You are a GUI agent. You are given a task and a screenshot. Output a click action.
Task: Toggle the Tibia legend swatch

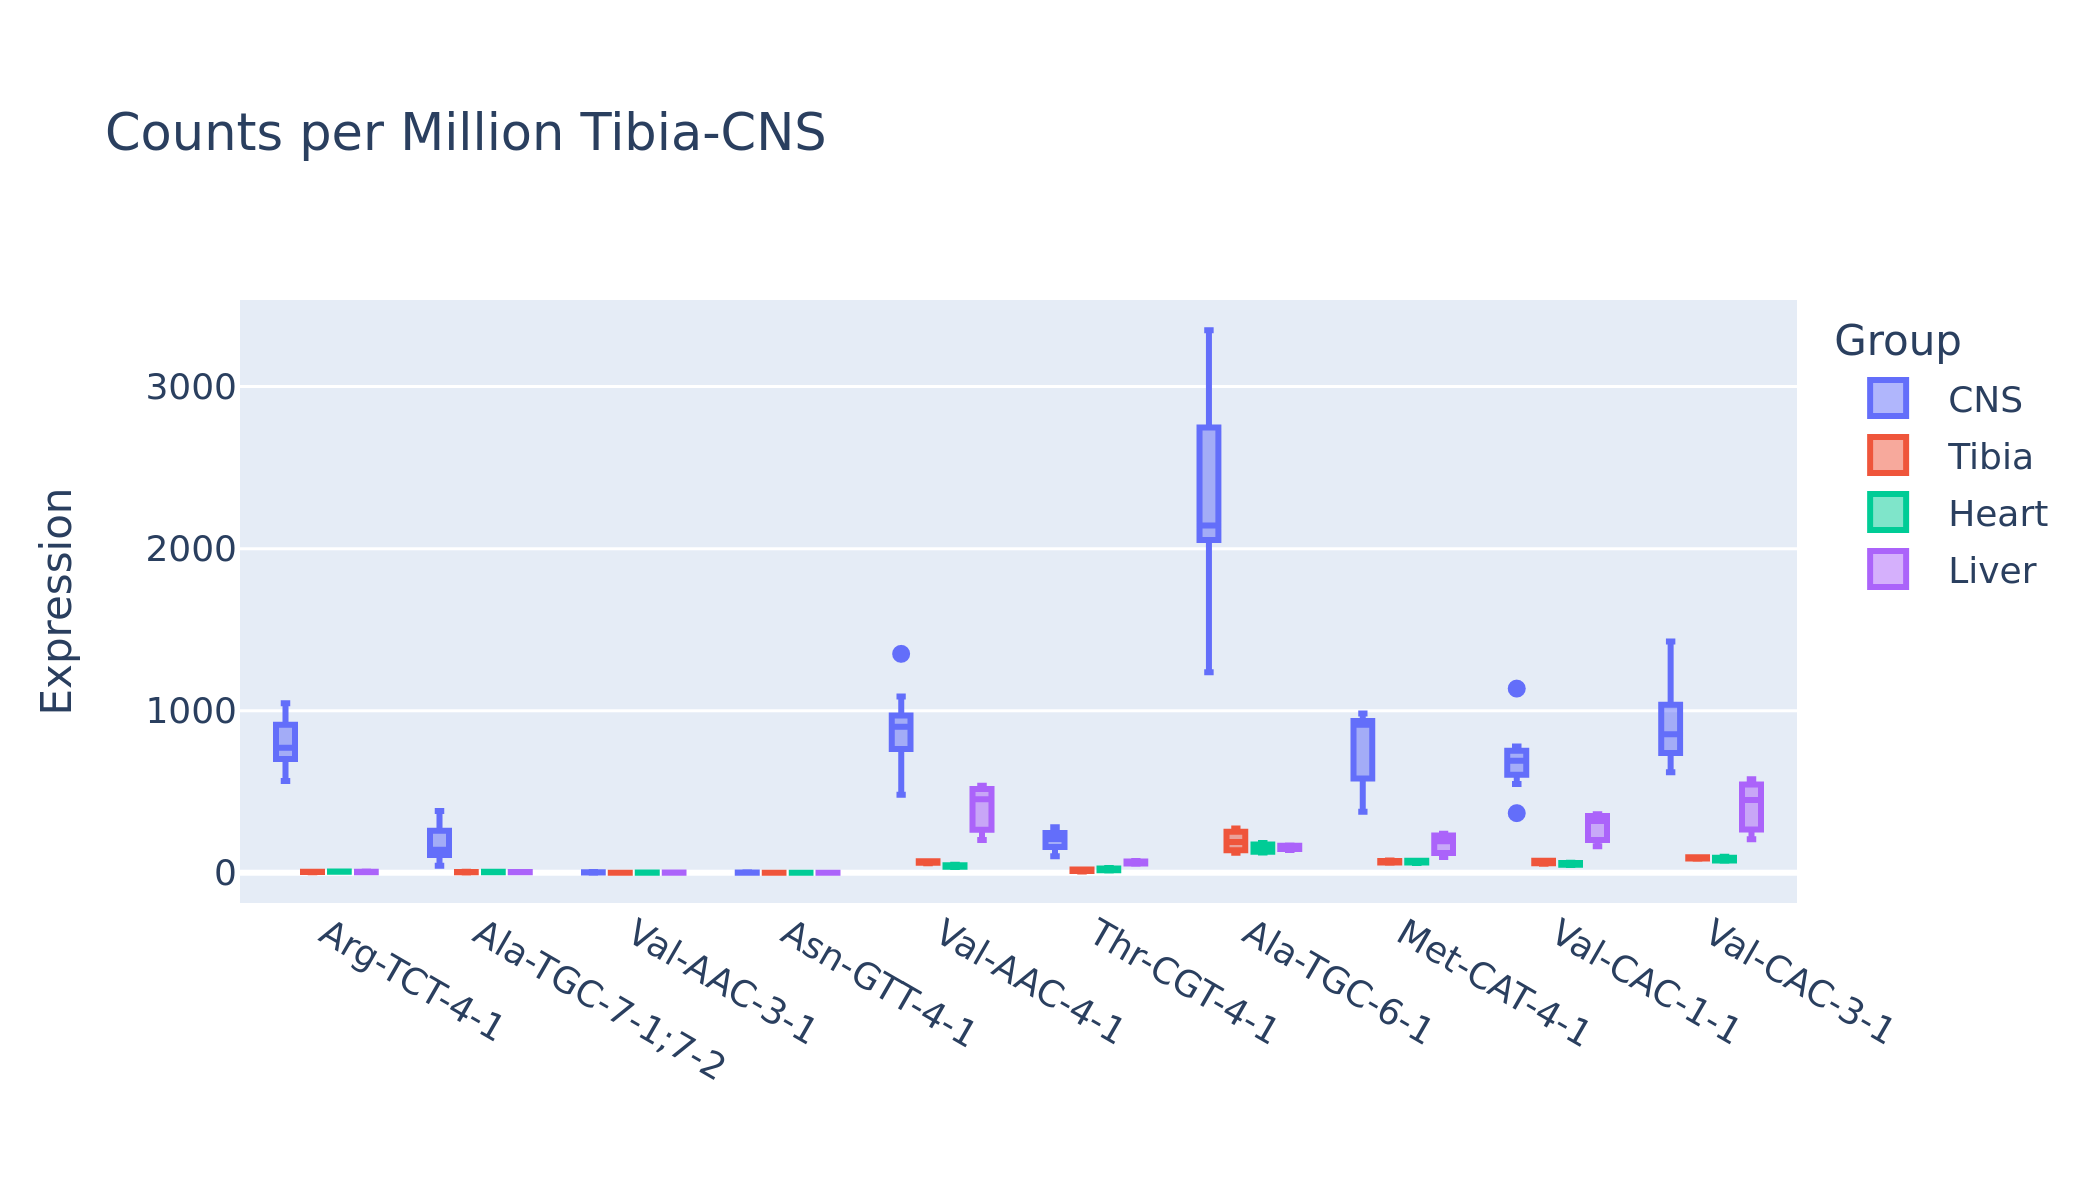tap(1887, 455)
